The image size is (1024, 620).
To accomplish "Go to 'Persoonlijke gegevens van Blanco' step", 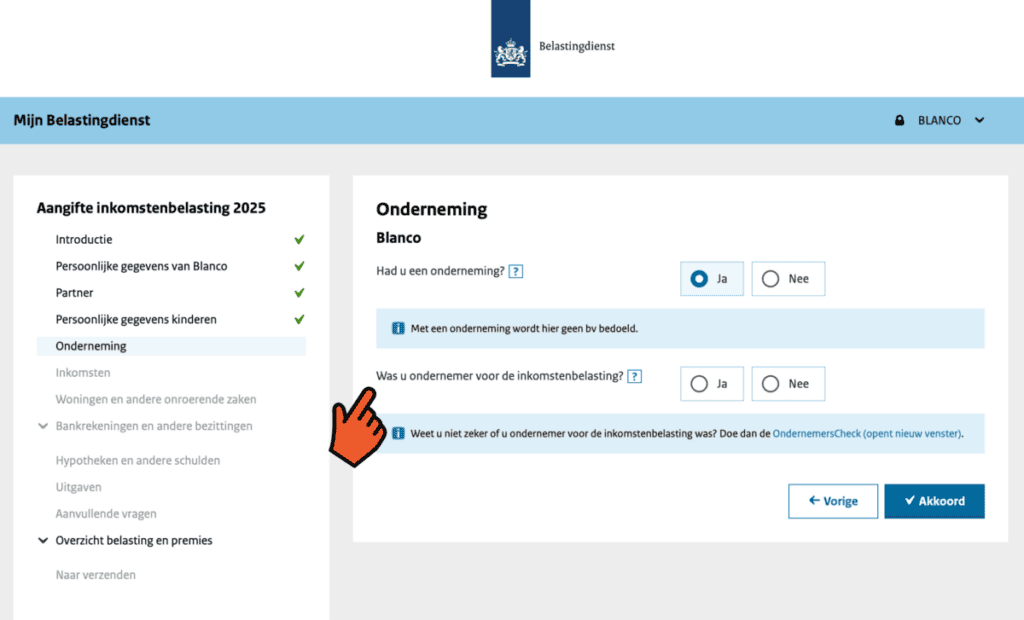I will click(141, 267).
